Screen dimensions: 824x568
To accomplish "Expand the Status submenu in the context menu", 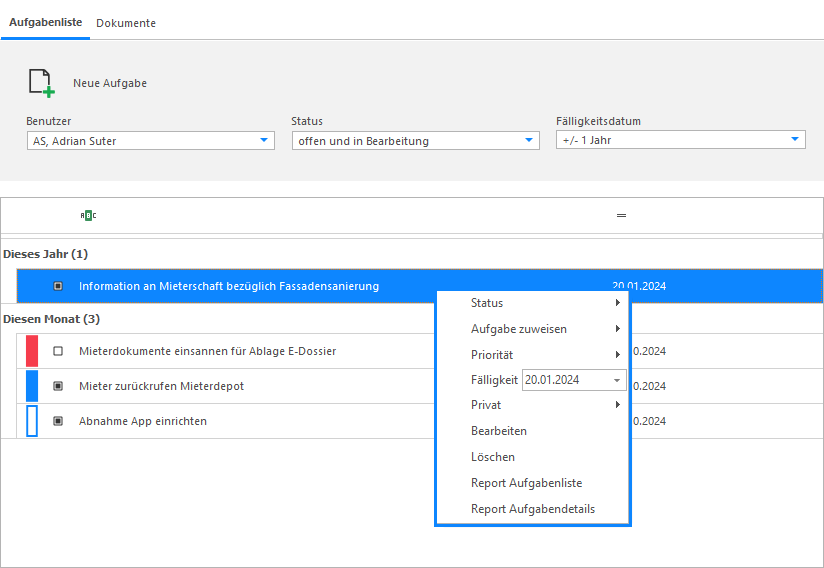I will [533, 303].
